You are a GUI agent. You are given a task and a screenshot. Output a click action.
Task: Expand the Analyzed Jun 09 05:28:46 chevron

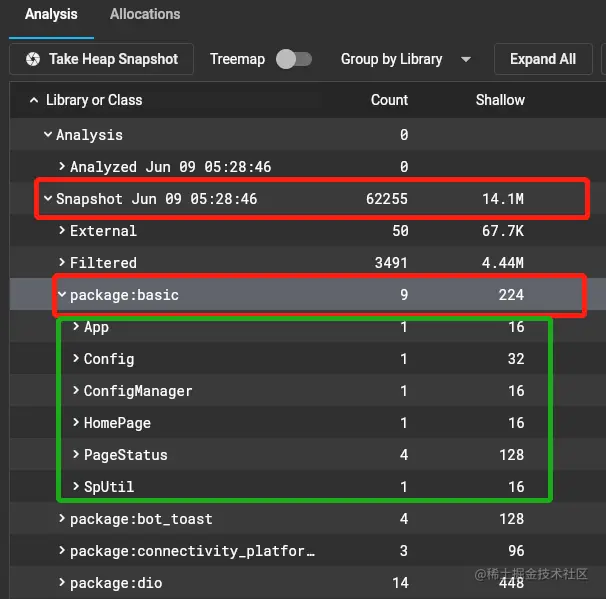click(62, 166)
